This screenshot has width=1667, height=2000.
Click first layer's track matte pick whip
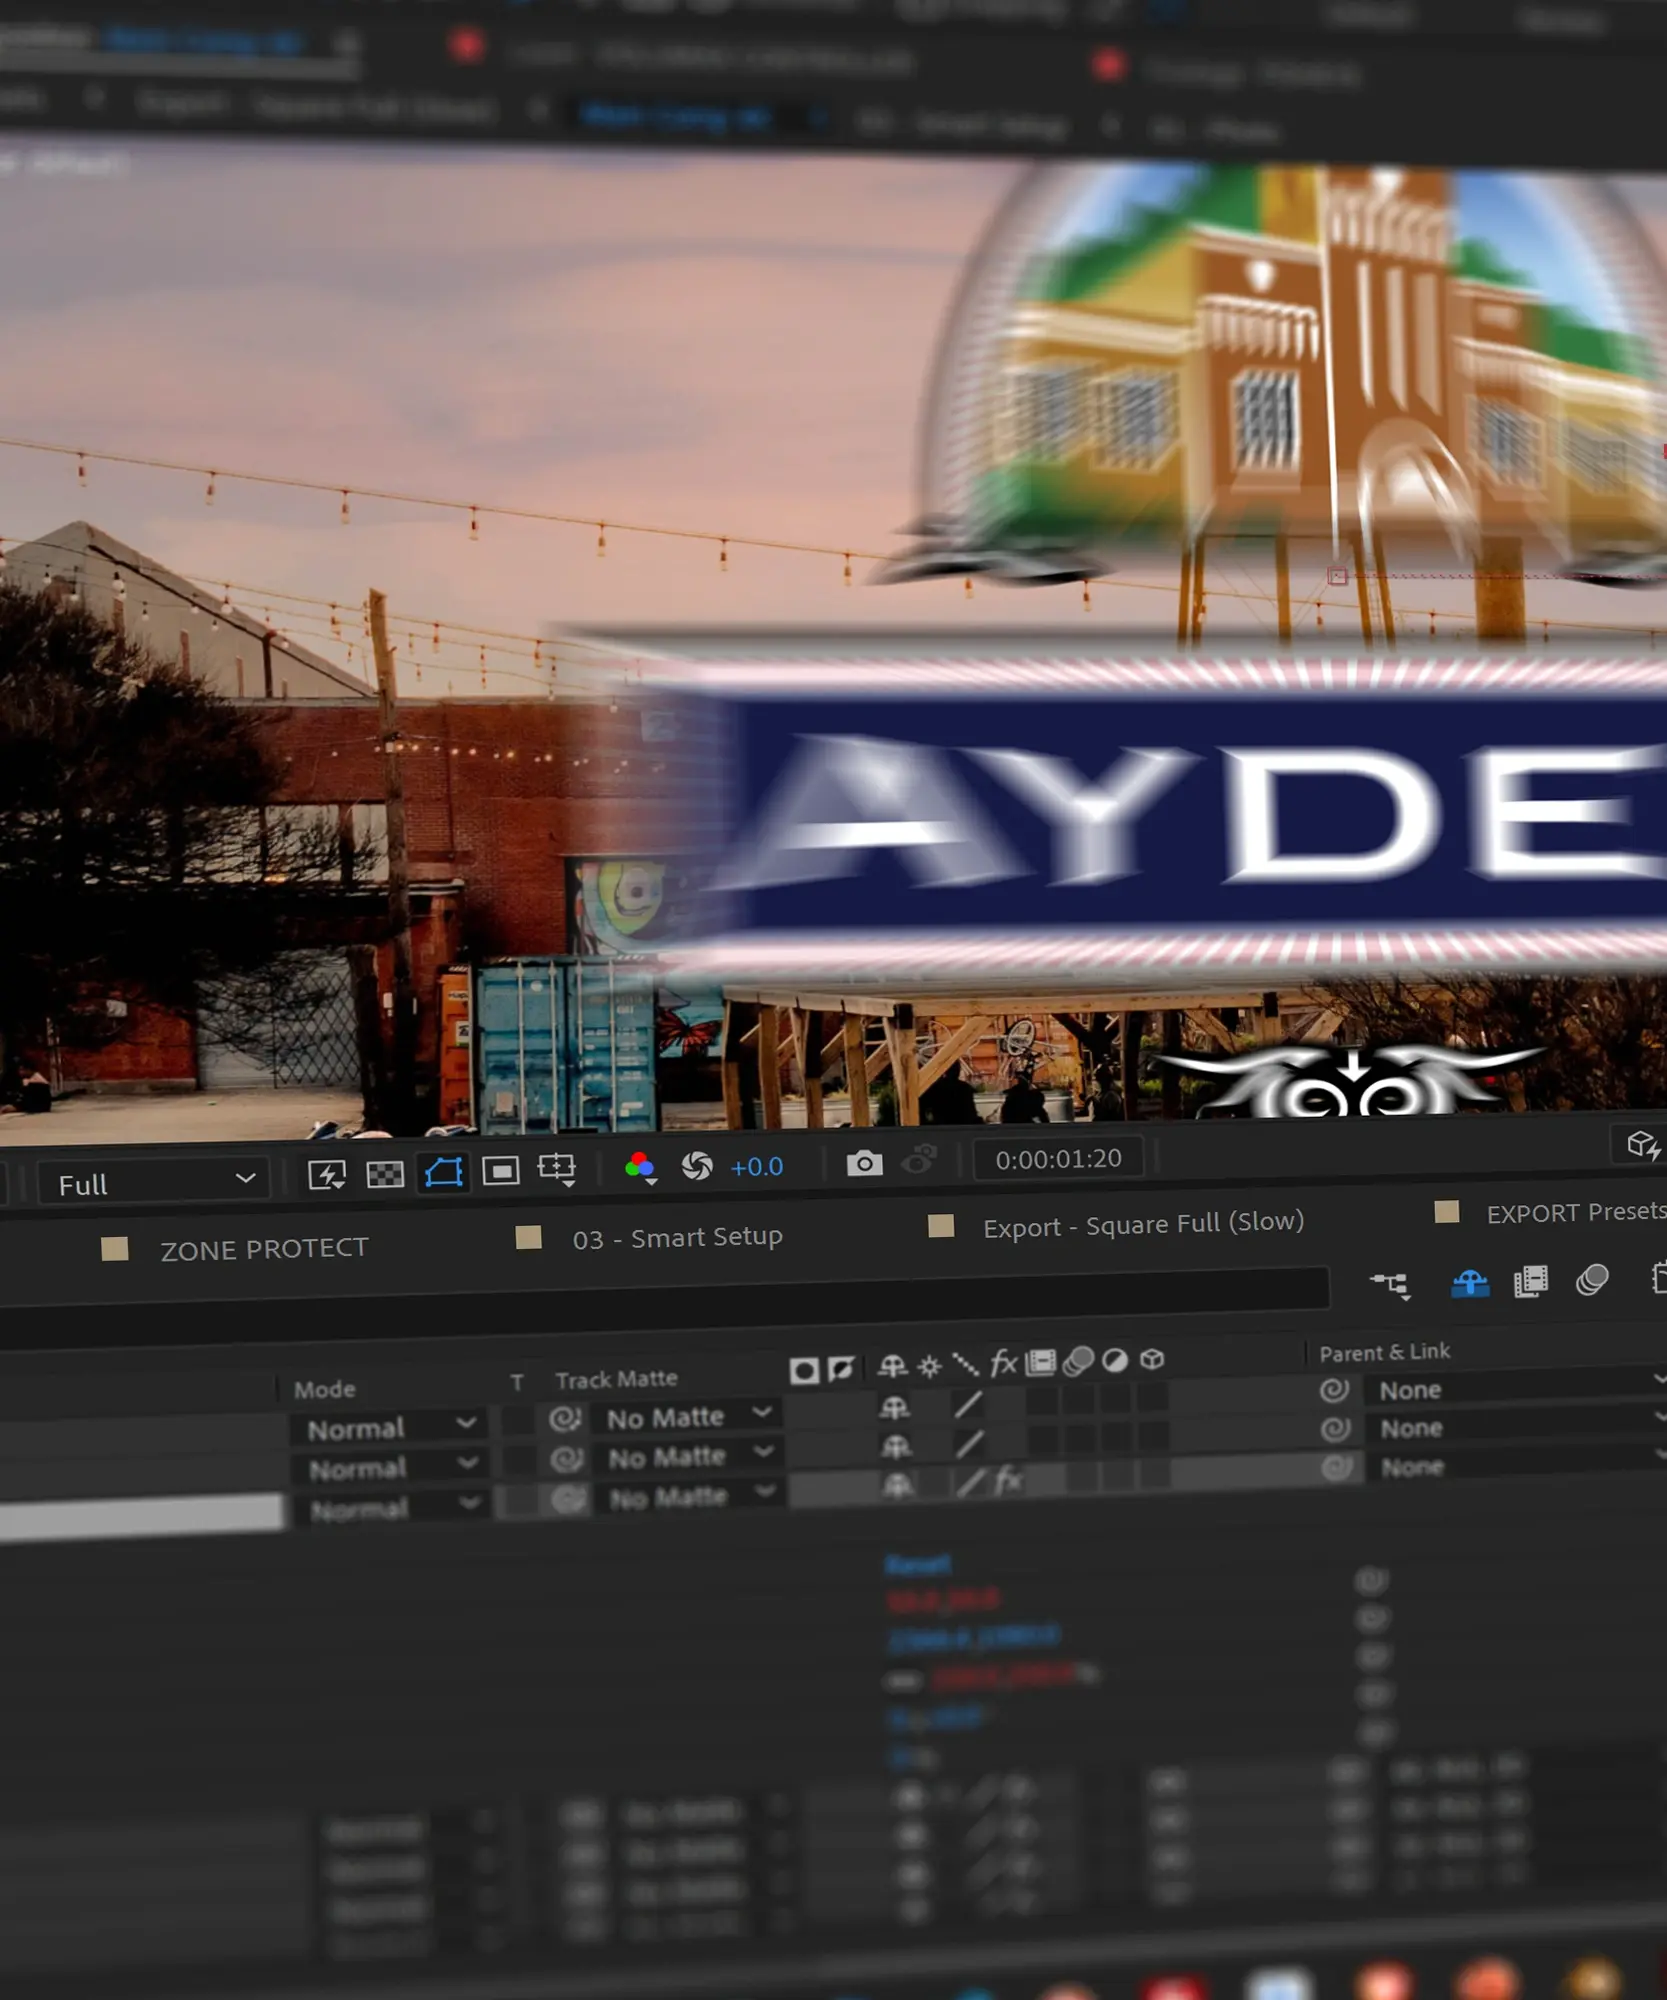point(566,1419)
